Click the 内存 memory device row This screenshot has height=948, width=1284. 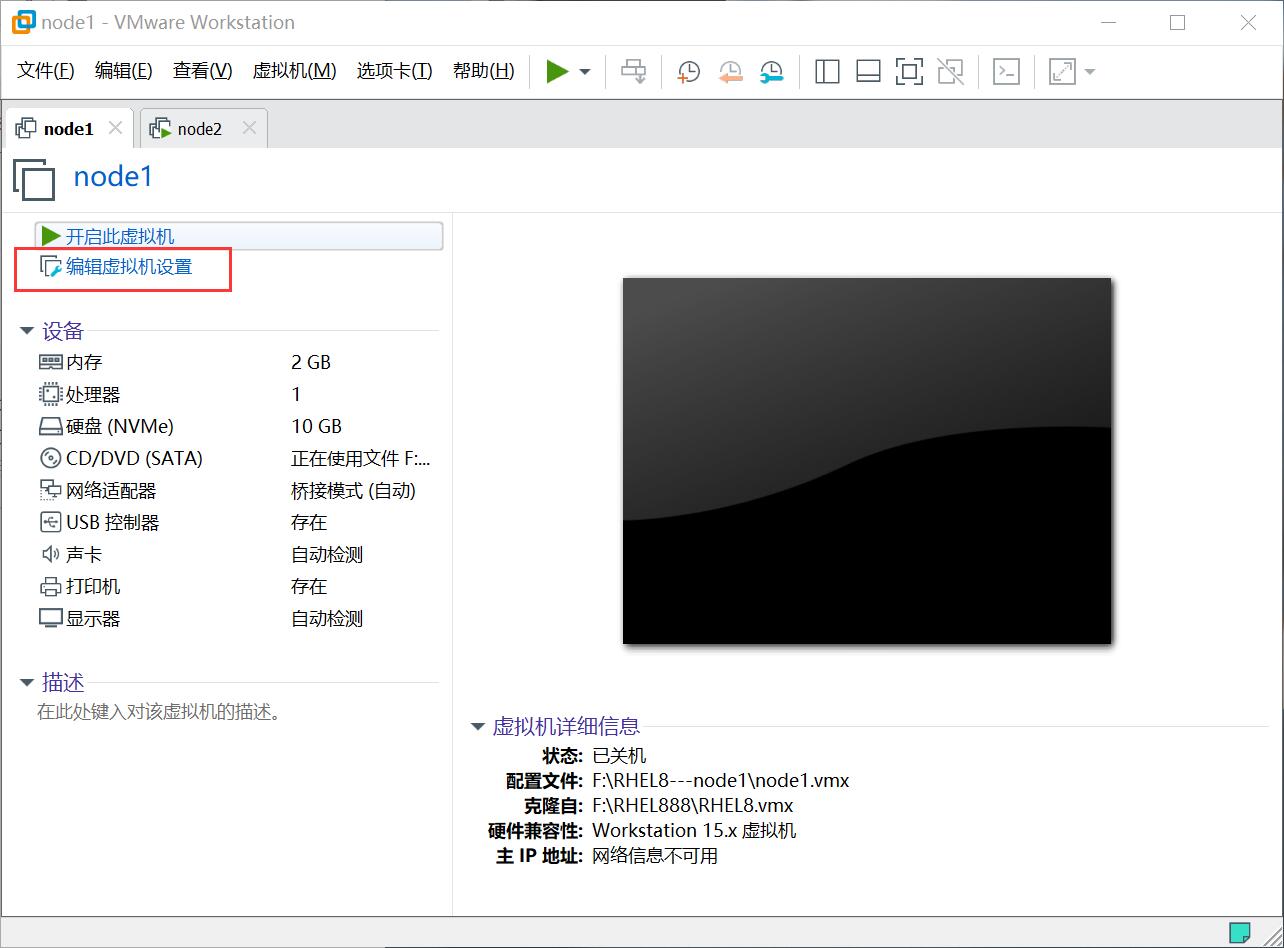pyautogui.click(x=236, y=362)
